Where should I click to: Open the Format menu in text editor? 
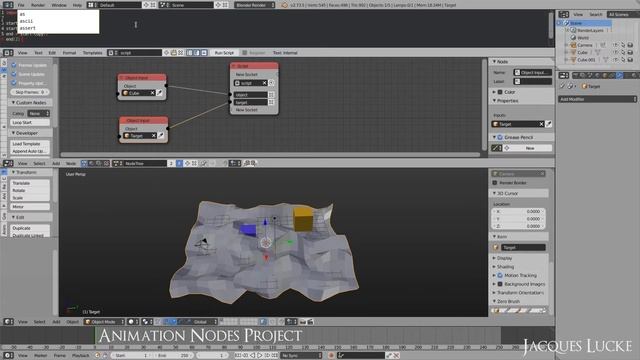pos(69,53)
